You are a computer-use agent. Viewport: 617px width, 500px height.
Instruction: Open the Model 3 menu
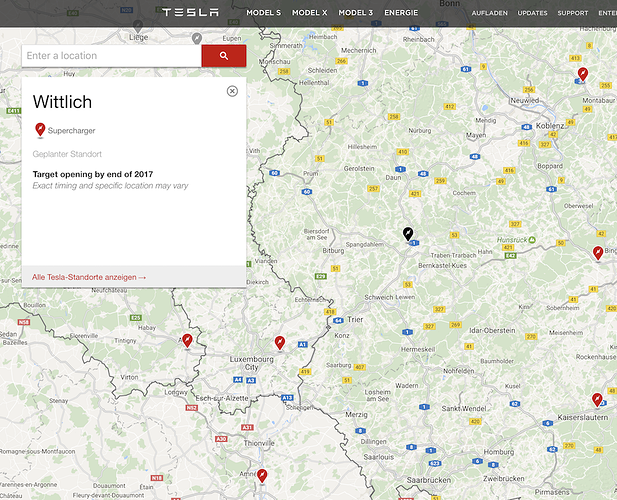click(356, 13)
